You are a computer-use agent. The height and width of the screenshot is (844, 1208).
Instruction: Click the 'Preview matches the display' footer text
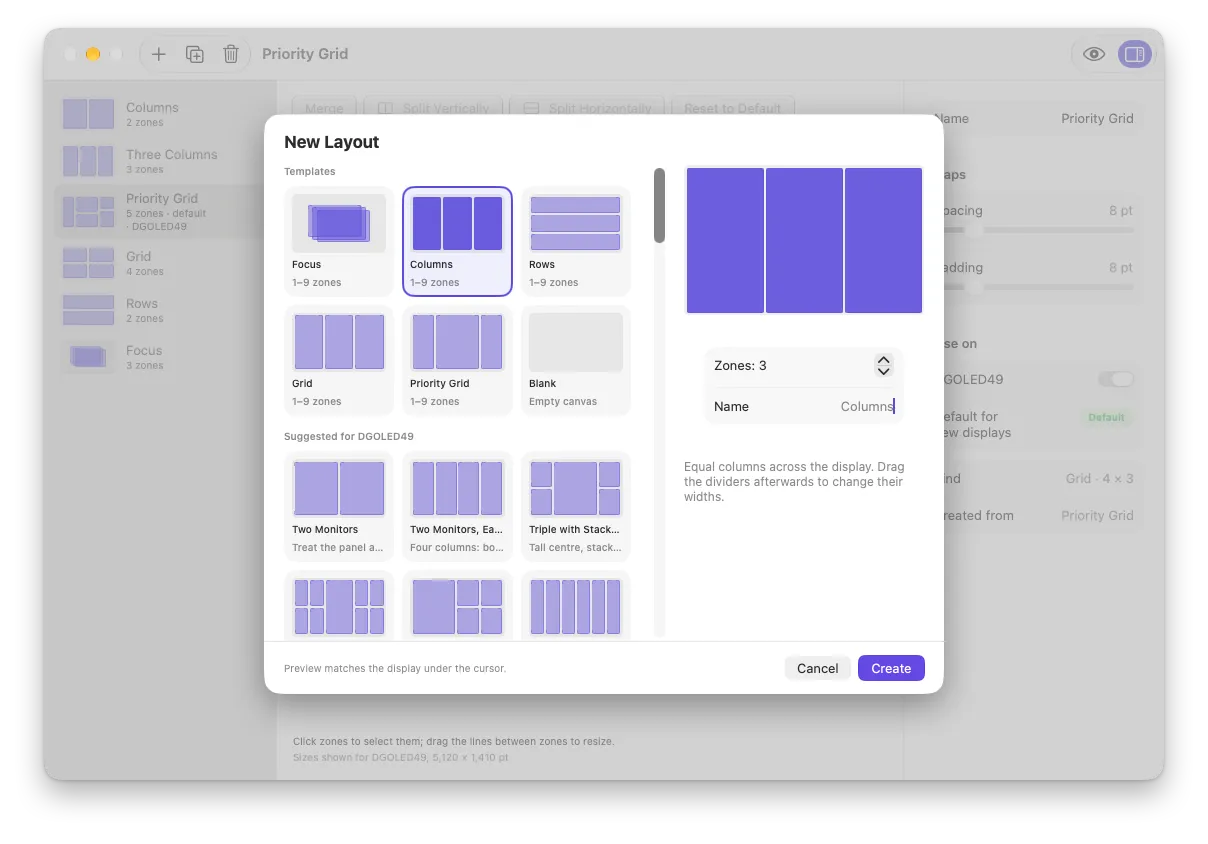395,668
